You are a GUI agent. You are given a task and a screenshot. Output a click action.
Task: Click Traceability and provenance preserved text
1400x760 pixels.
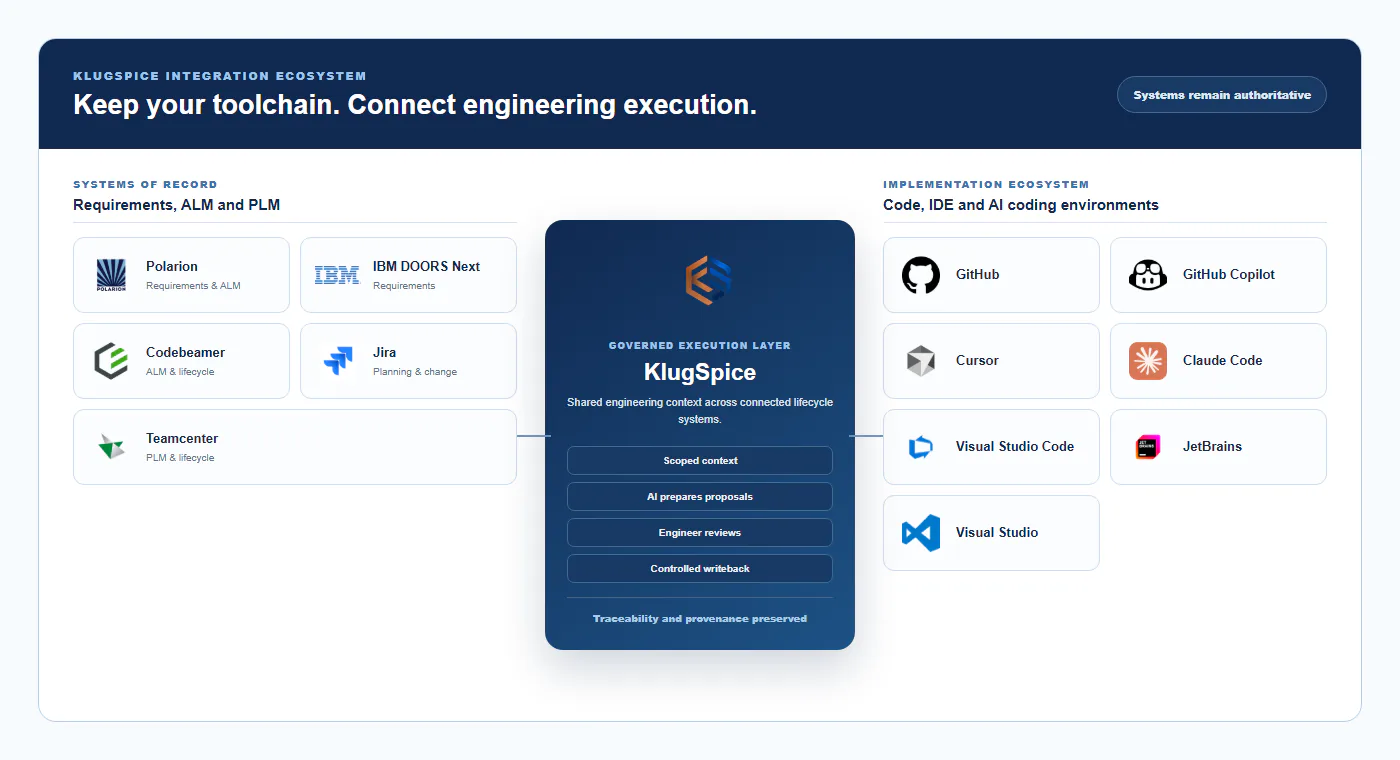700,619
